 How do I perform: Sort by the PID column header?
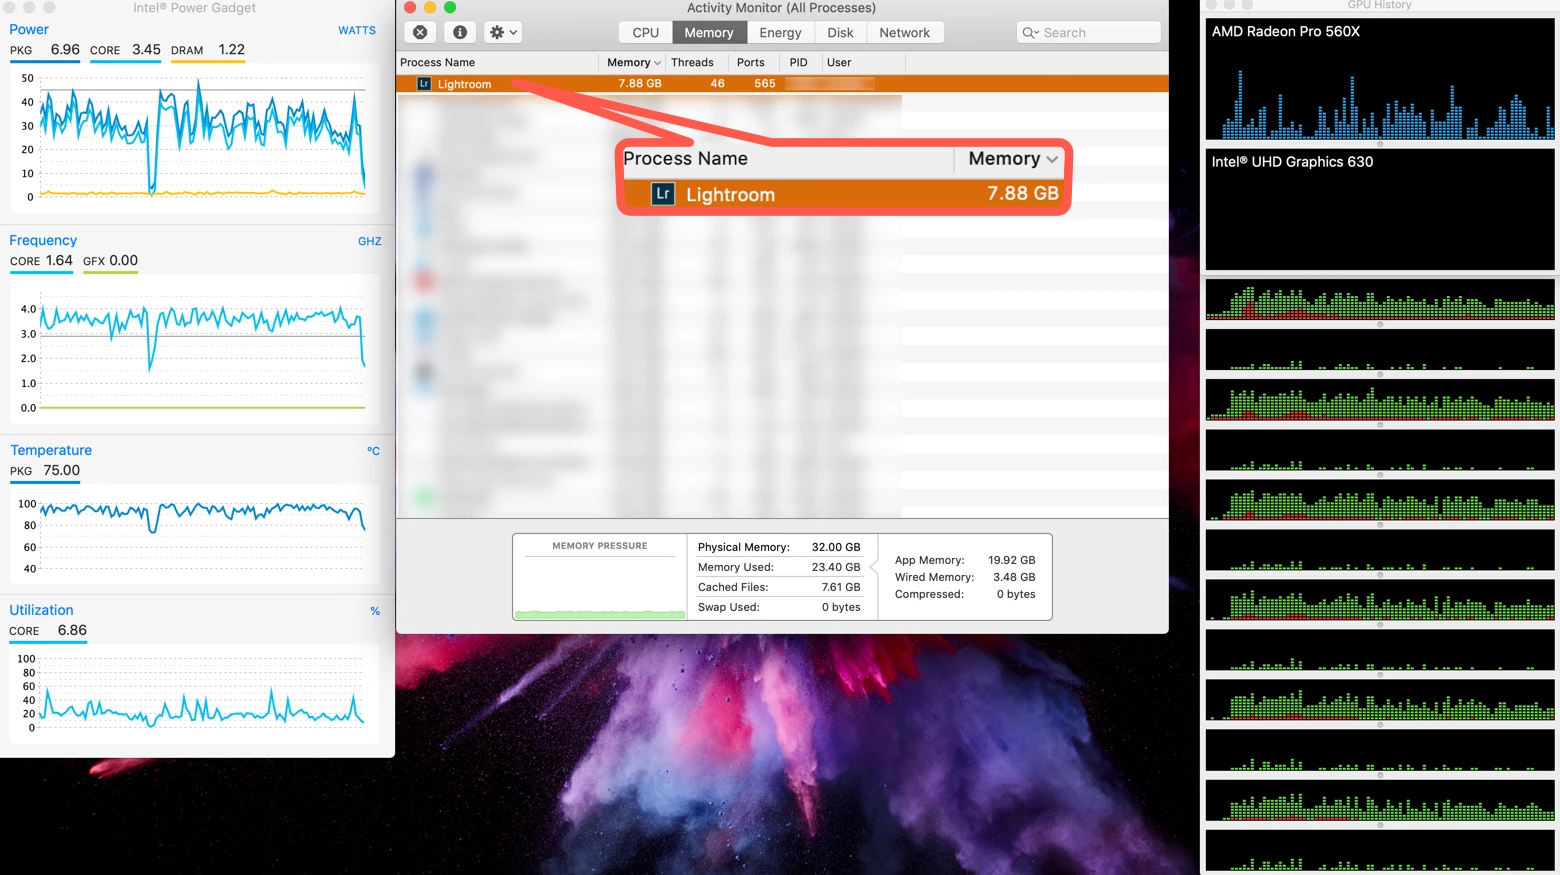point(798,62)
